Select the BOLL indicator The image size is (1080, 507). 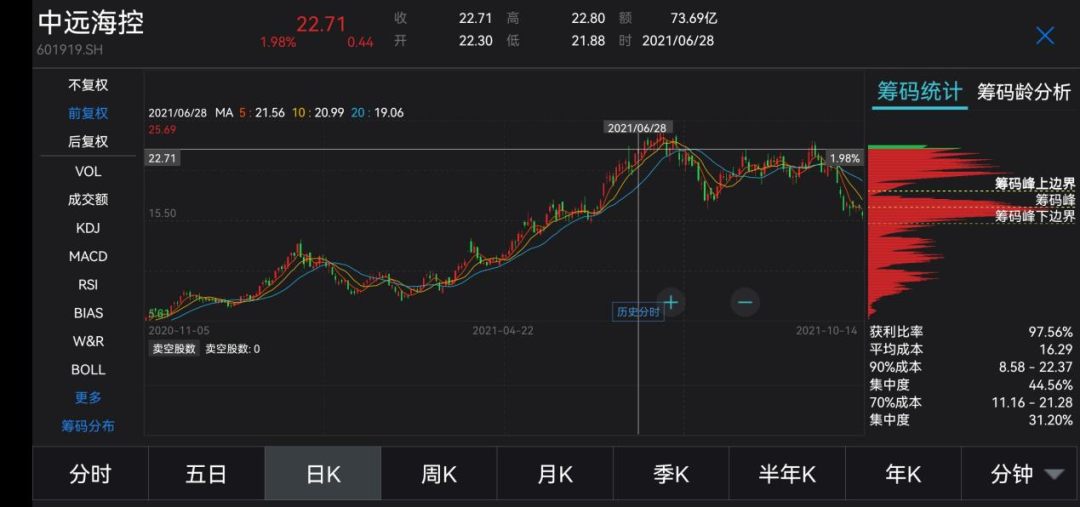pos(88,369)
